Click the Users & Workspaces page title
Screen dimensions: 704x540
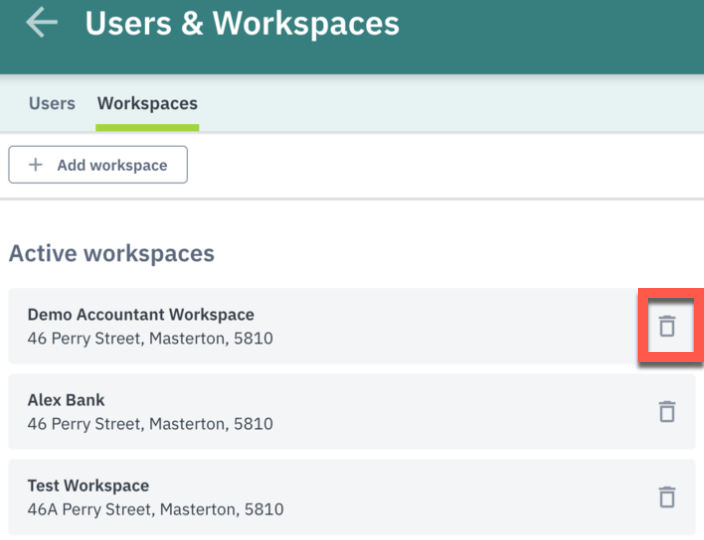click(x=242, y=23)
